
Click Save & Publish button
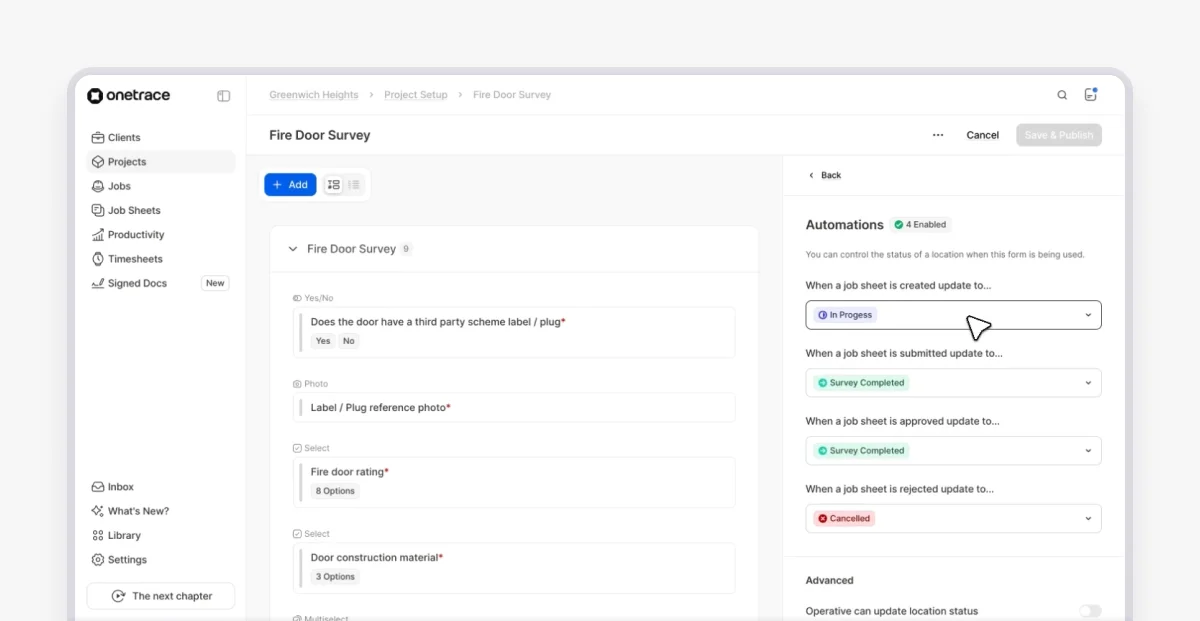[x=1059, y=135]
